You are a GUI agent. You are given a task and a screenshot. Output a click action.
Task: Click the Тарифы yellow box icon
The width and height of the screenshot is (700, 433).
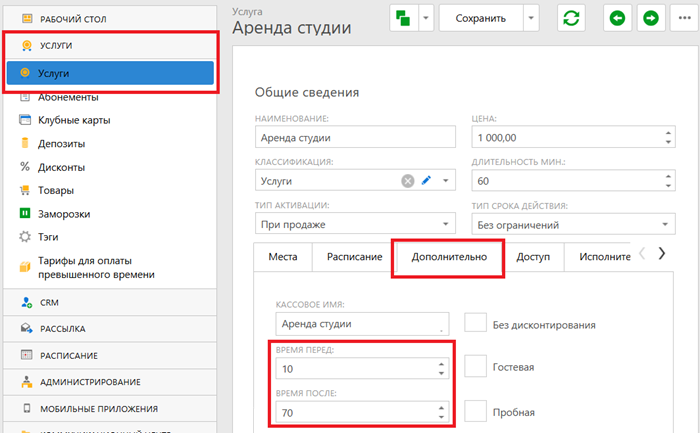pyautogui.click(x=25, y=266)
